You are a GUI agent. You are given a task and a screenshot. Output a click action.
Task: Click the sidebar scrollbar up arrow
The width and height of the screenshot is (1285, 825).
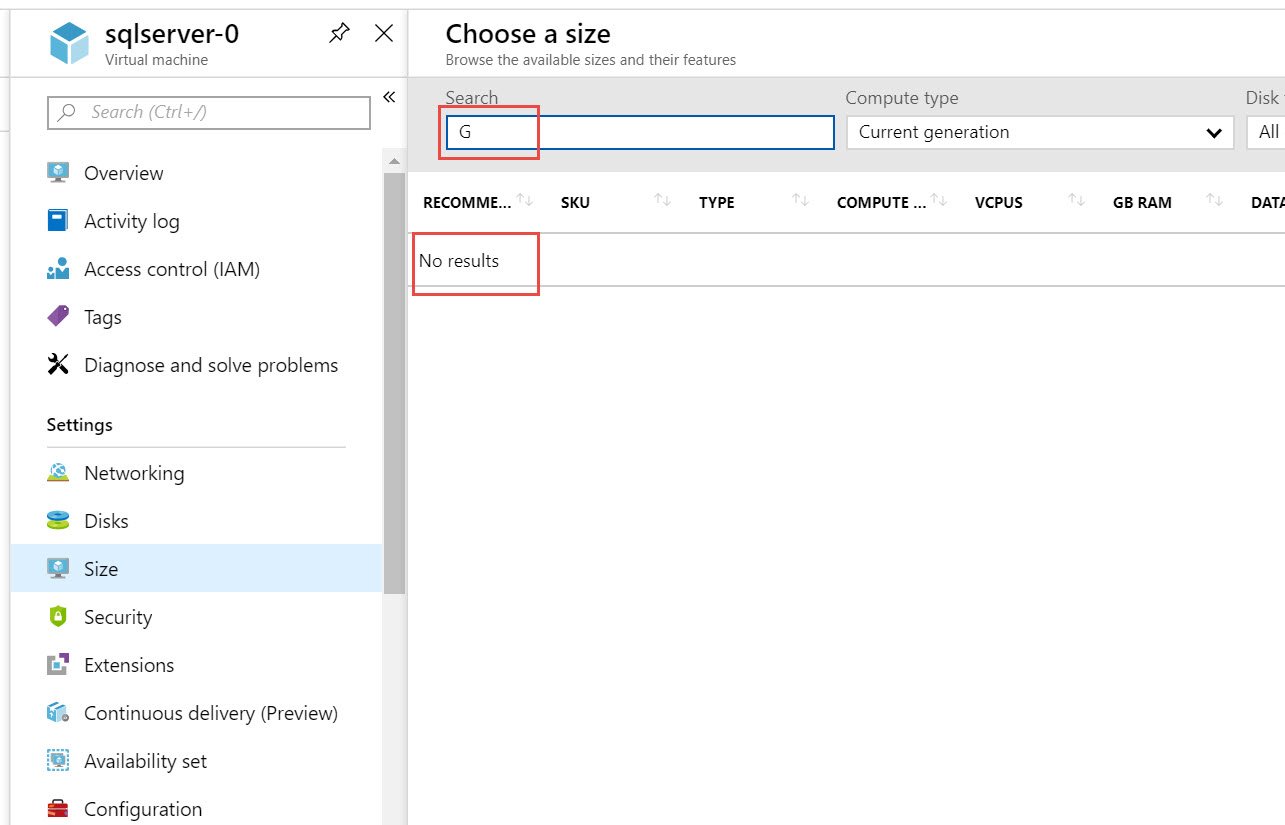coord(394,161)
